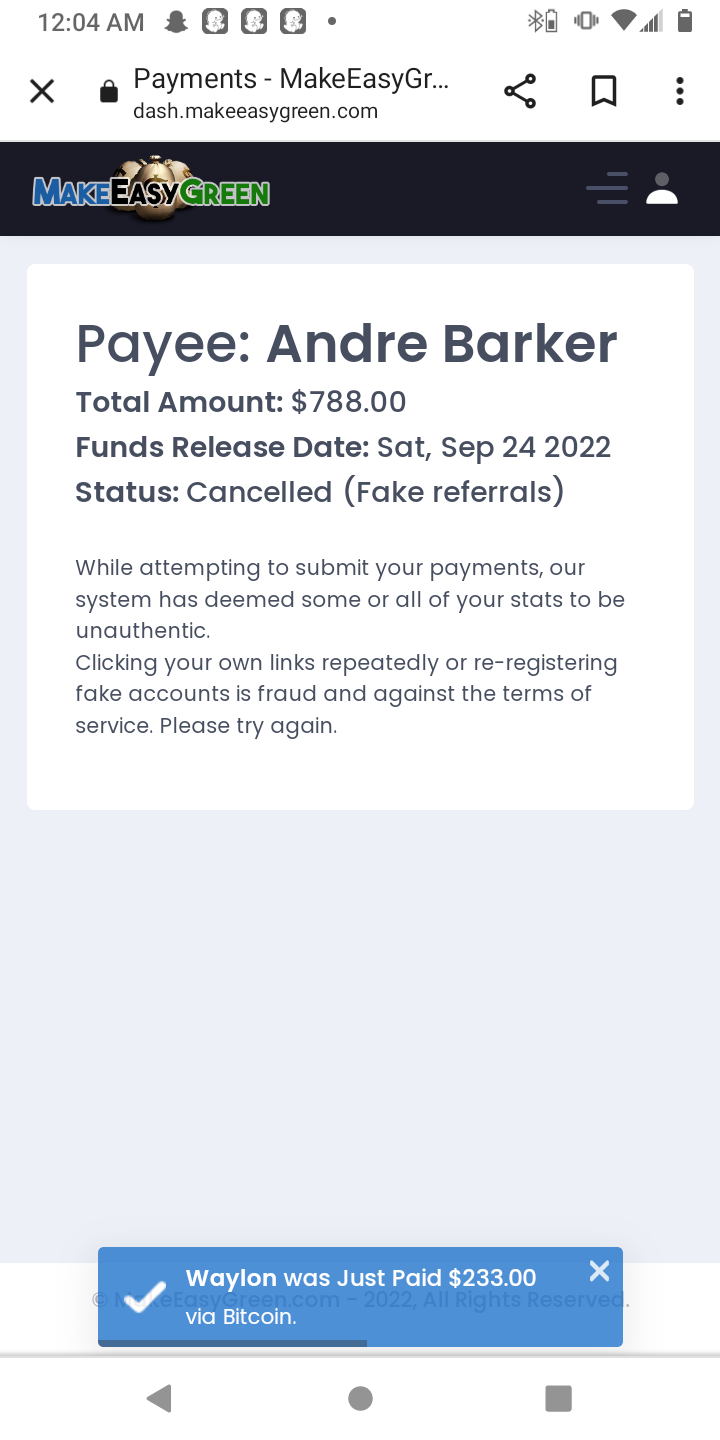Go back with Android back button
Viewport: 720px width, 1440px height.
click(x=159, y=1398)
